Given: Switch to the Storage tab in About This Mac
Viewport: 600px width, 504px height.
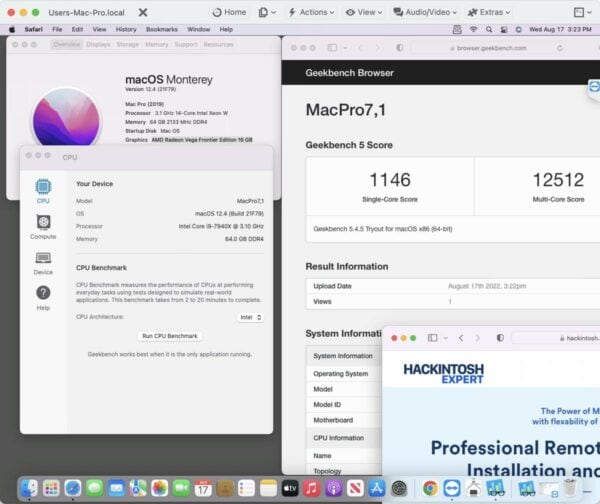Looking at the screenshot, I should click(x=127, y=44).
